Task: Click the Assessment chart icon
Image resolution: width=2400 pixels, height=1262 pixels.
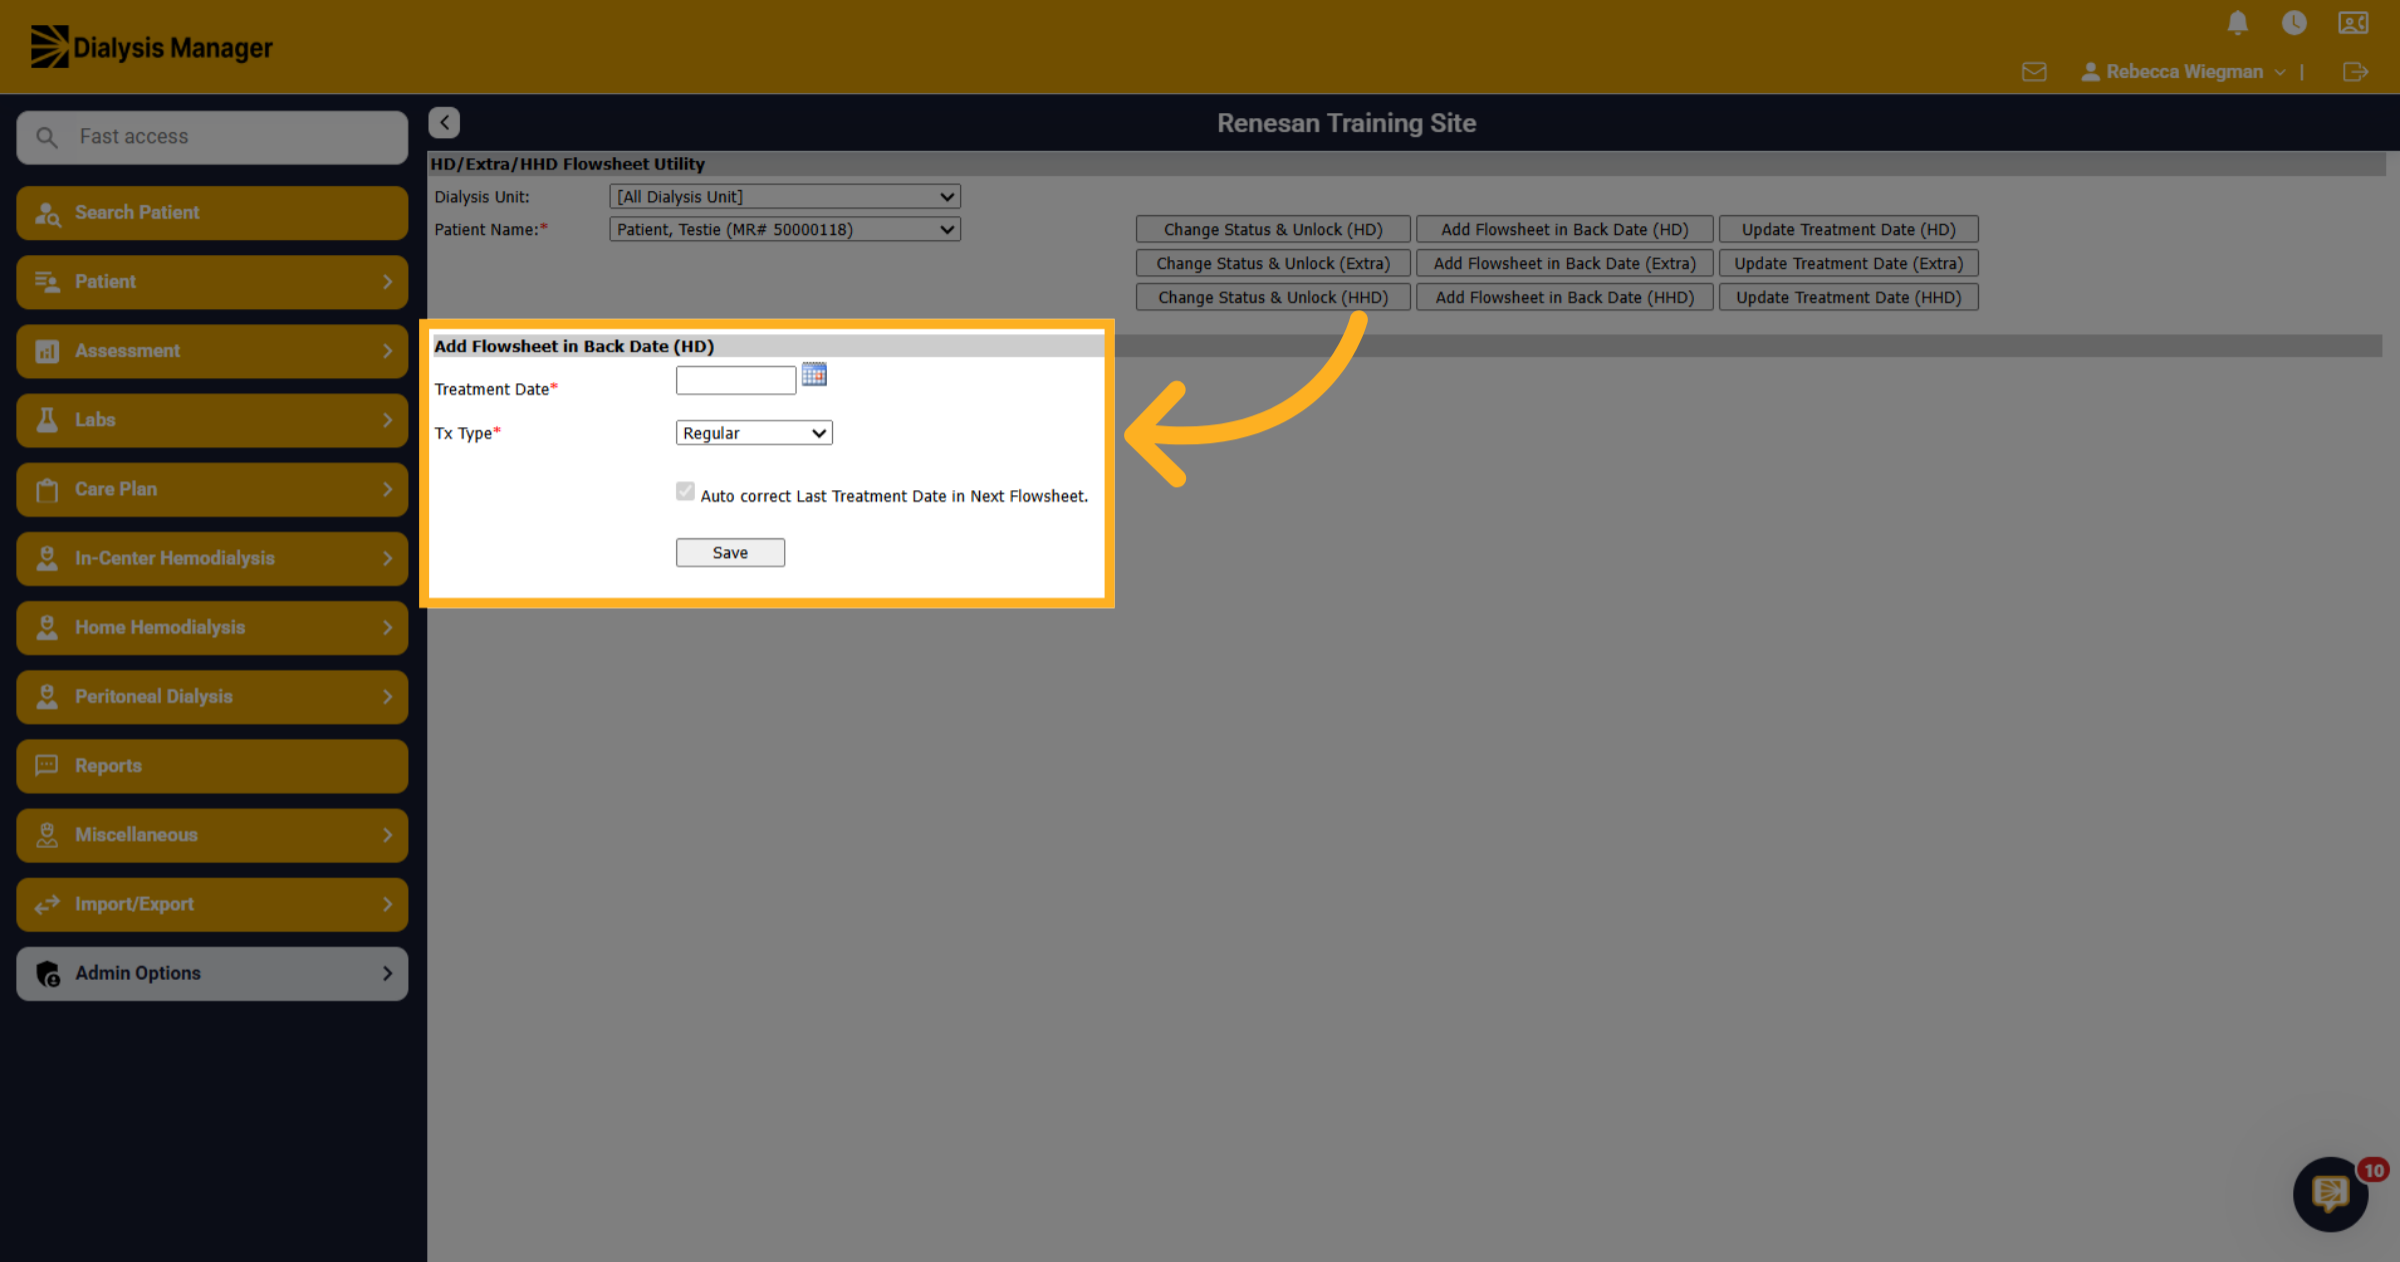Action: coord(47,351)
